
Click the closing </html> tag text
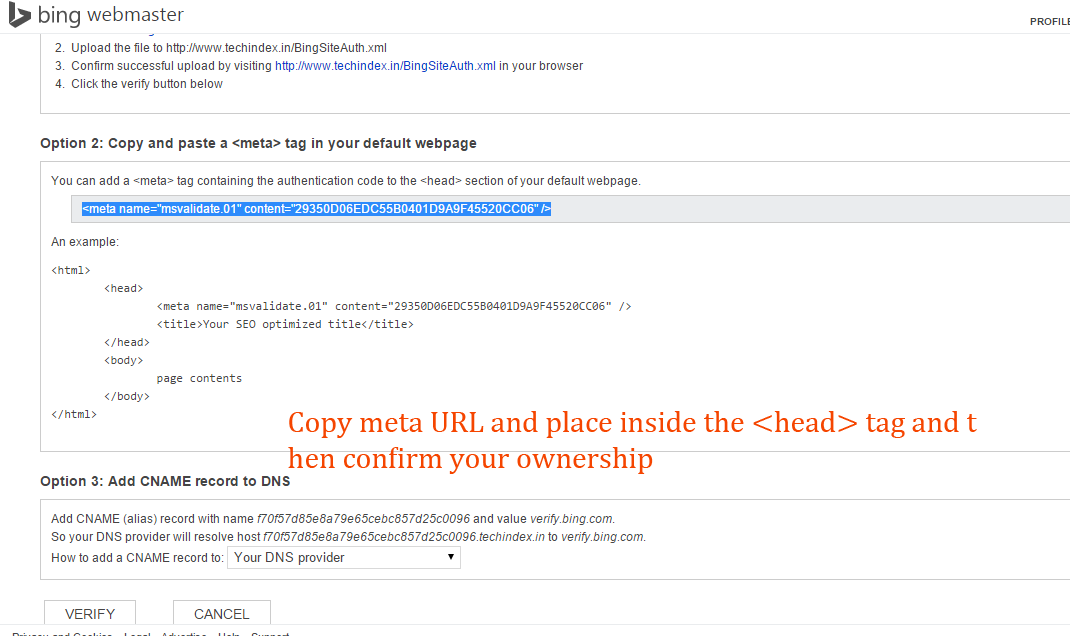(x=74, y=414)
